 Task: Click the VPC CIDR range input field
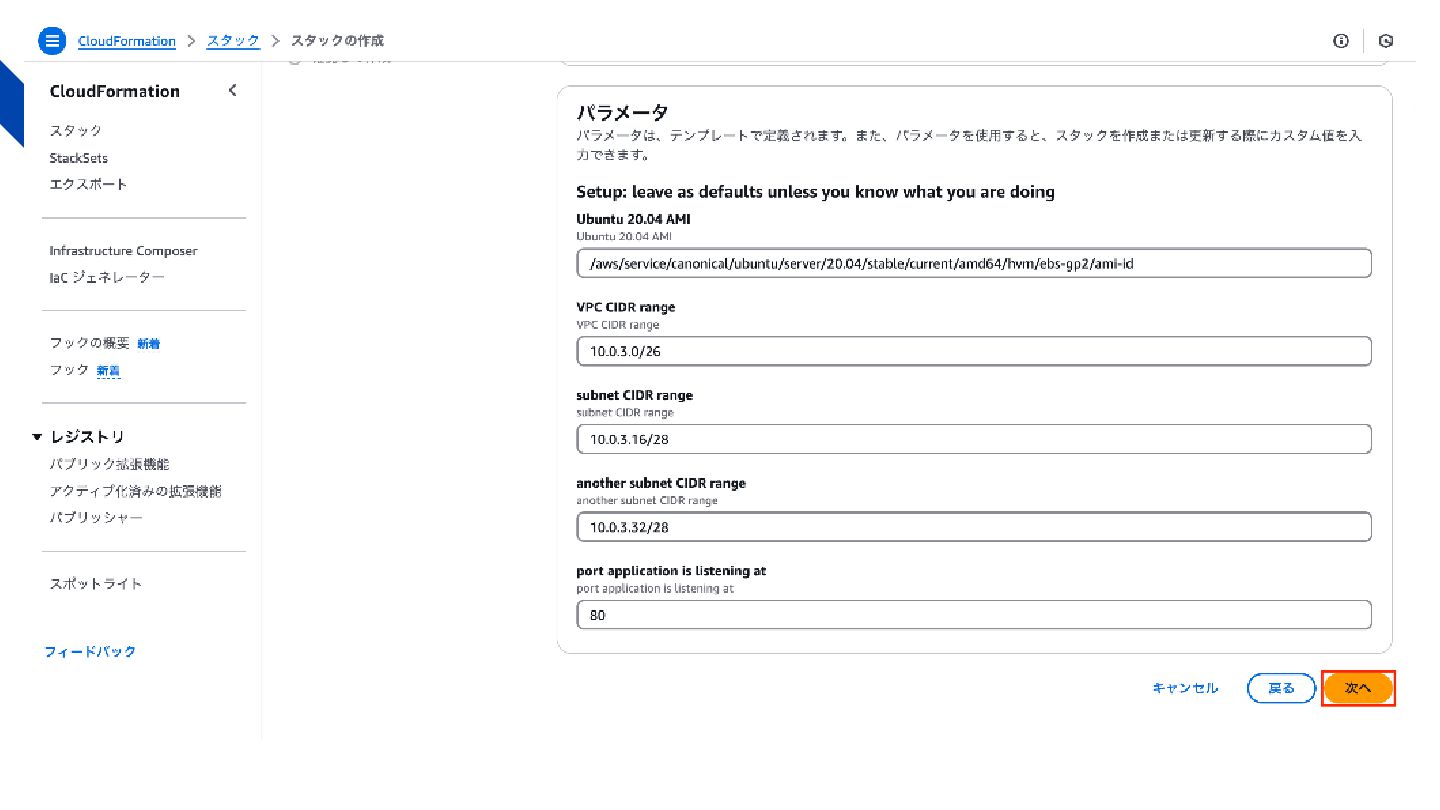coord(974,351)
